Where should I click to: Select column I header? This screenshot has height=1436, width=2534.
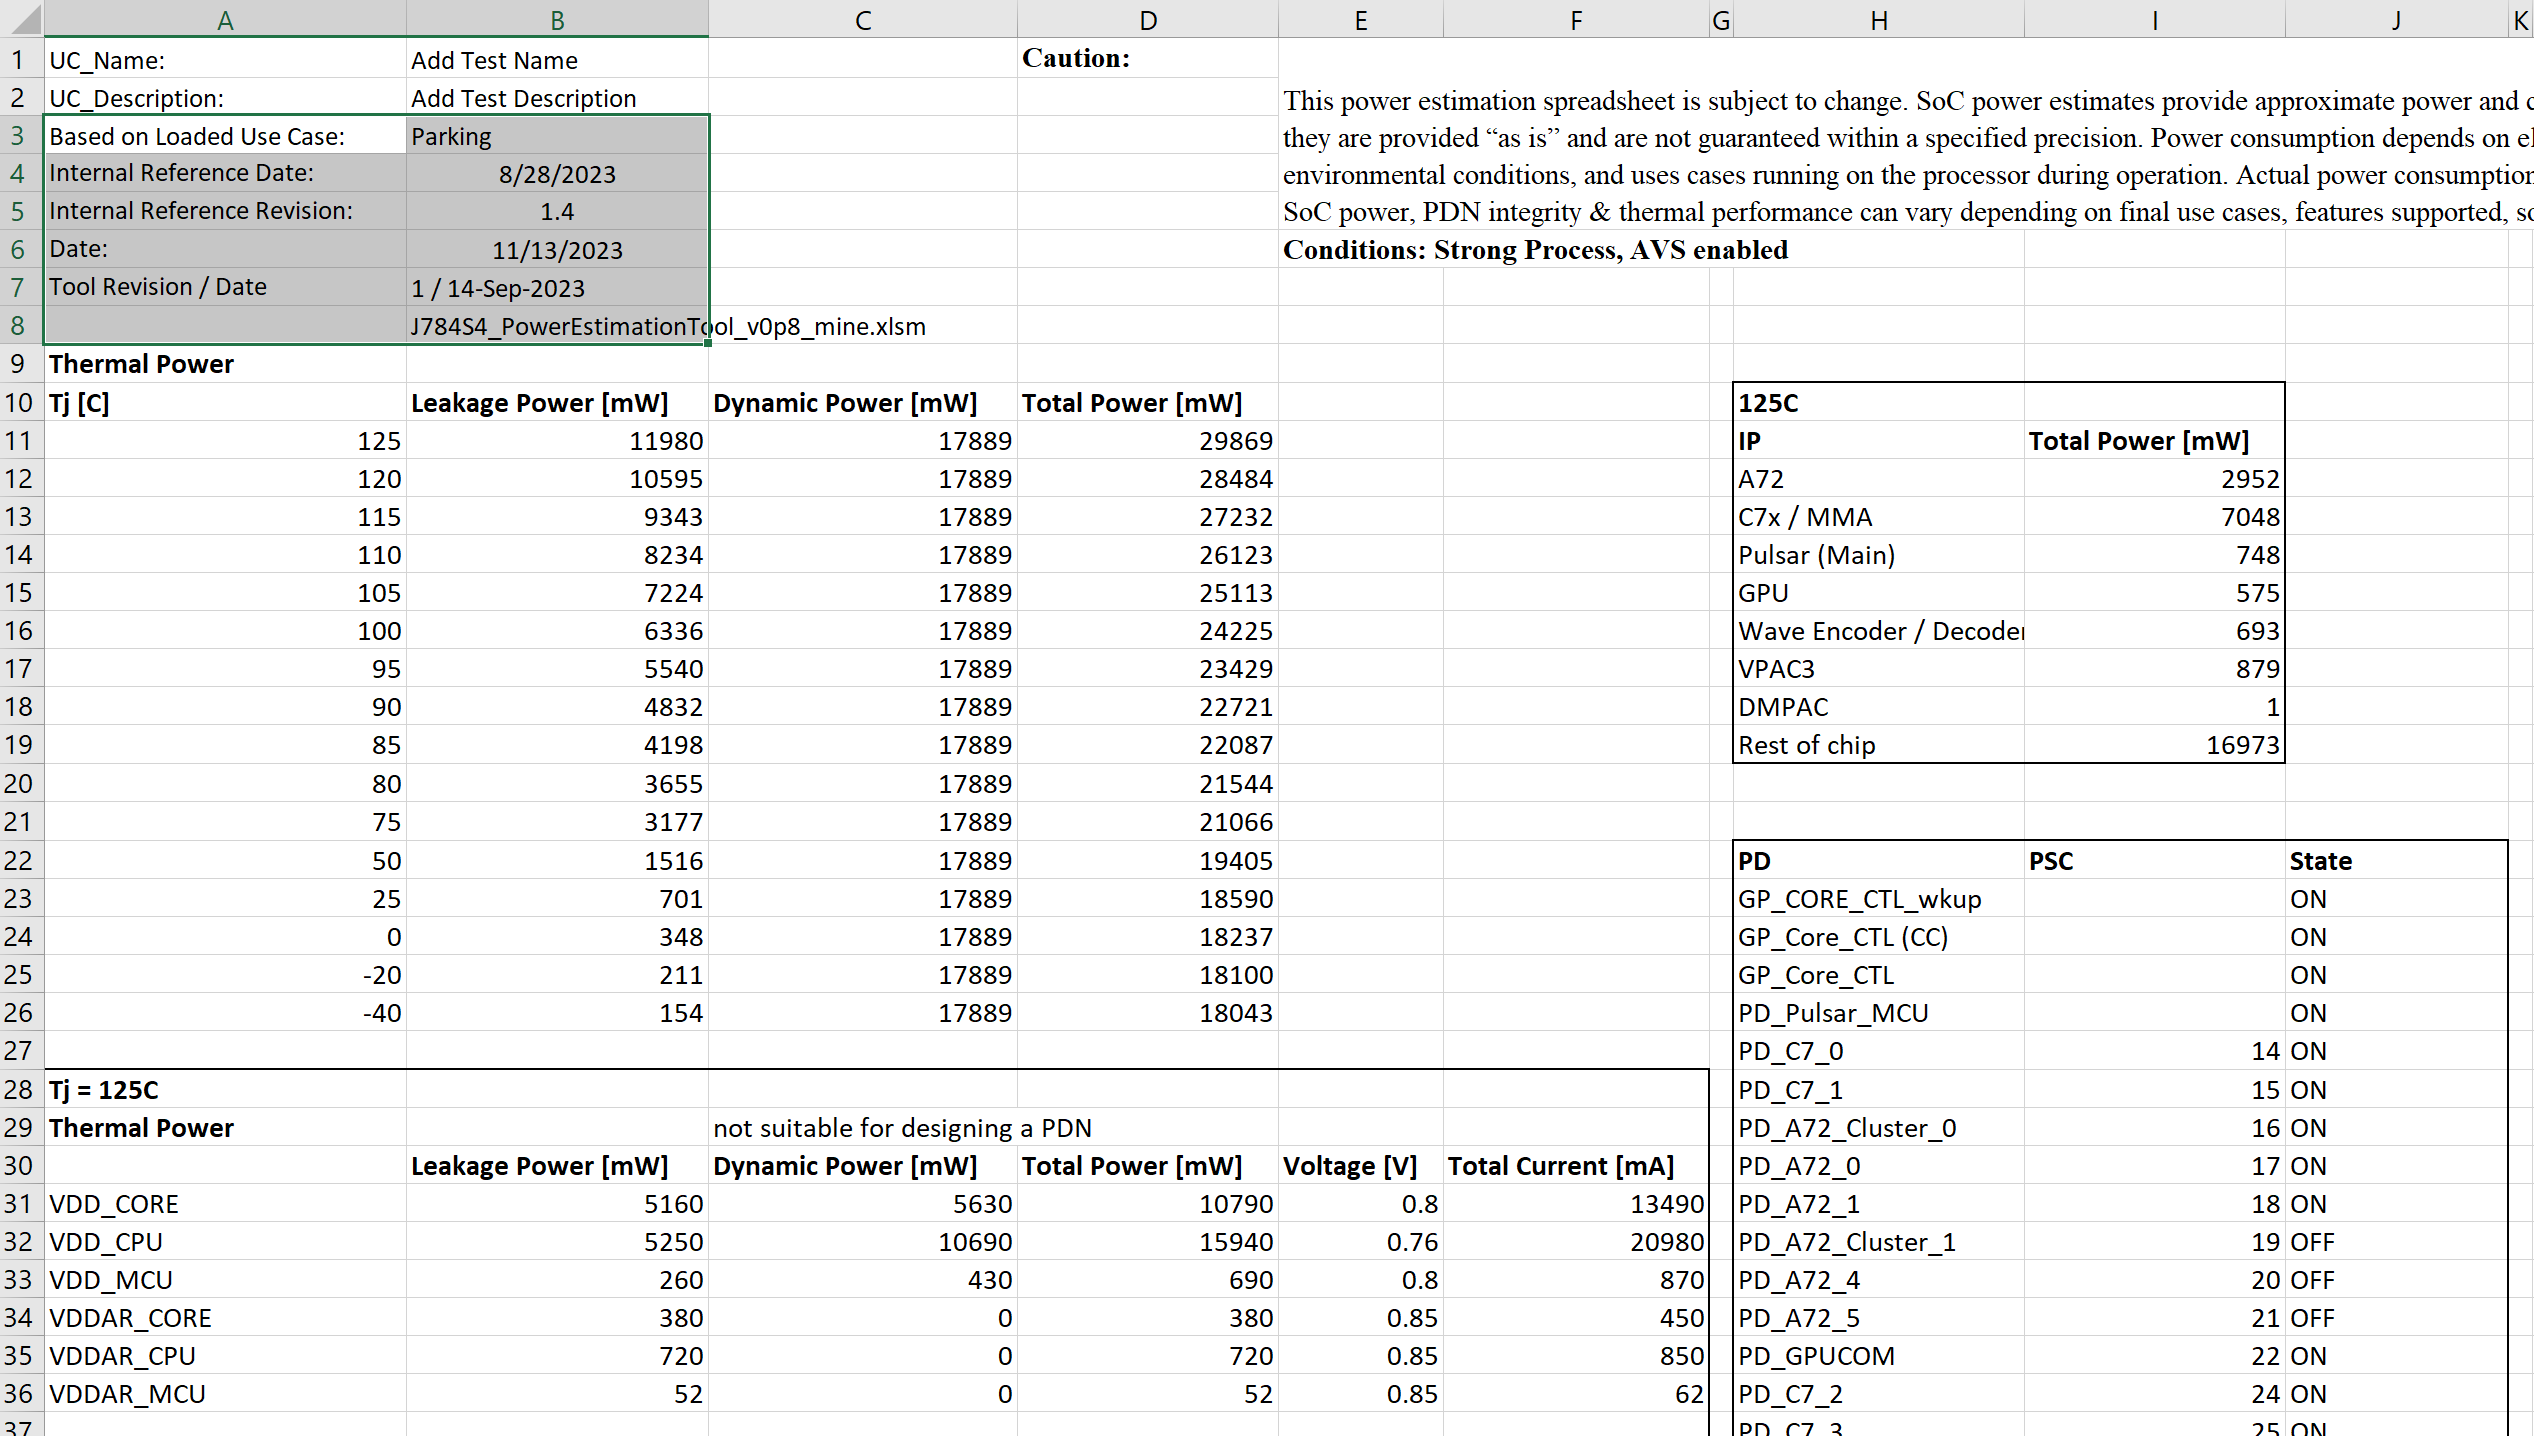coord(2155,19)
